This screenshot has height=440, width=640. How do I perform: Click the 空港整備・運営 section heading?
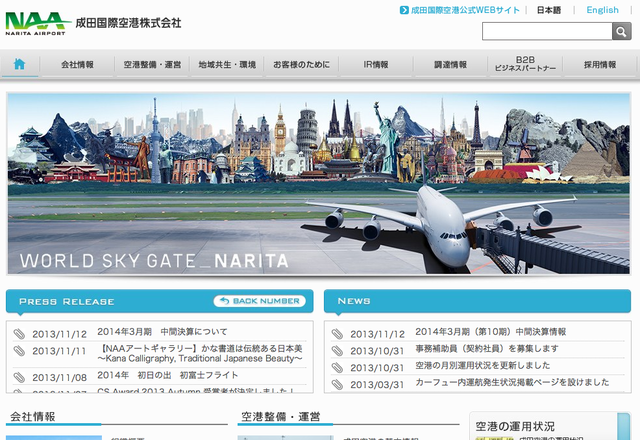[x=280, y=417]
